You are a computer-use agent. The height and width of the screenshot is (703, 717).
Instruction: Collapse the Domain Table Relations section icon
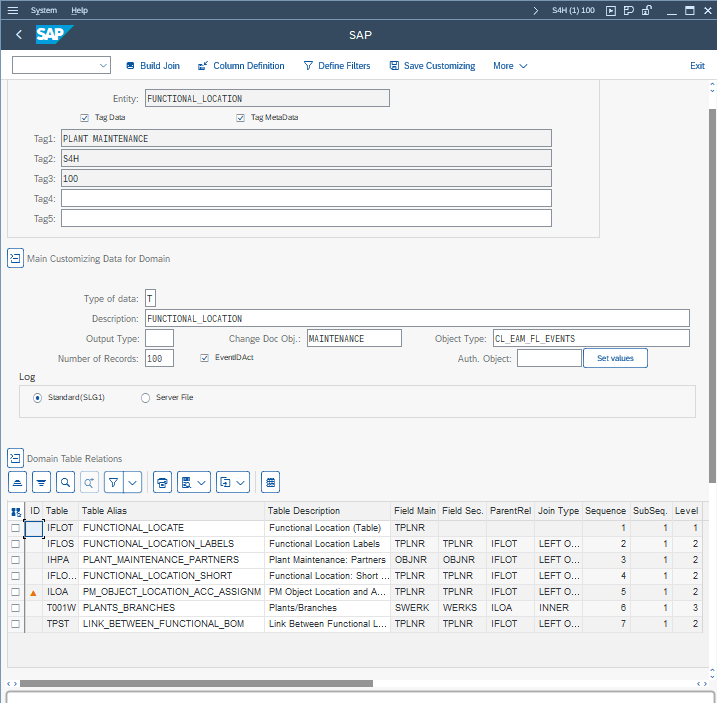click(x=15, y=458)
